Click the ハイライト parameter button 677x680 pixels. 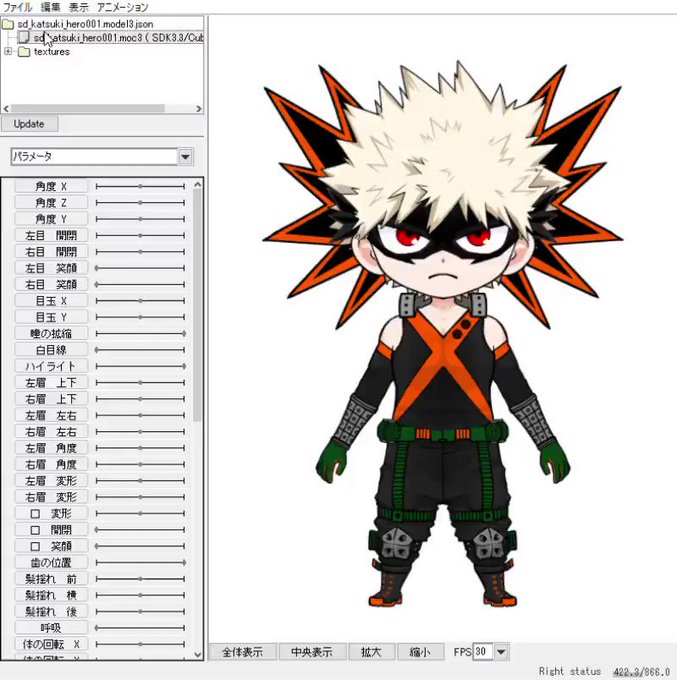[x=51, y=366]
